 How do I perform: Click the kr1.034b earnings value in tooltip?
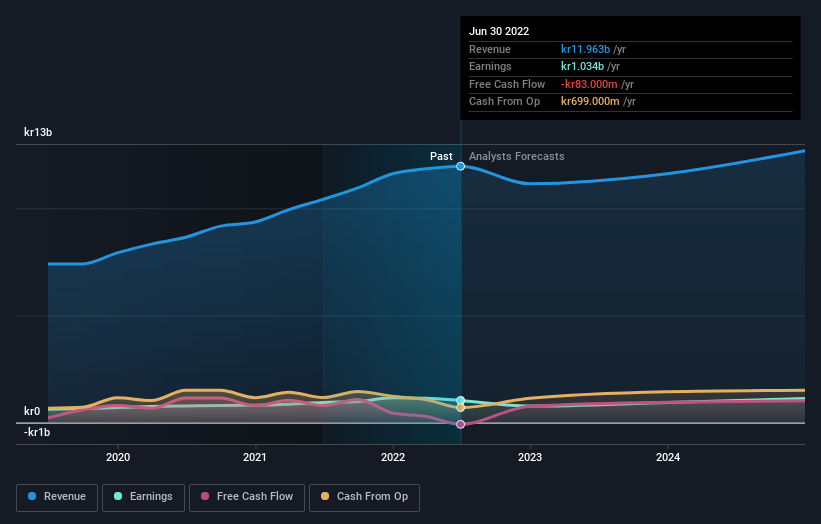(582, 66)
